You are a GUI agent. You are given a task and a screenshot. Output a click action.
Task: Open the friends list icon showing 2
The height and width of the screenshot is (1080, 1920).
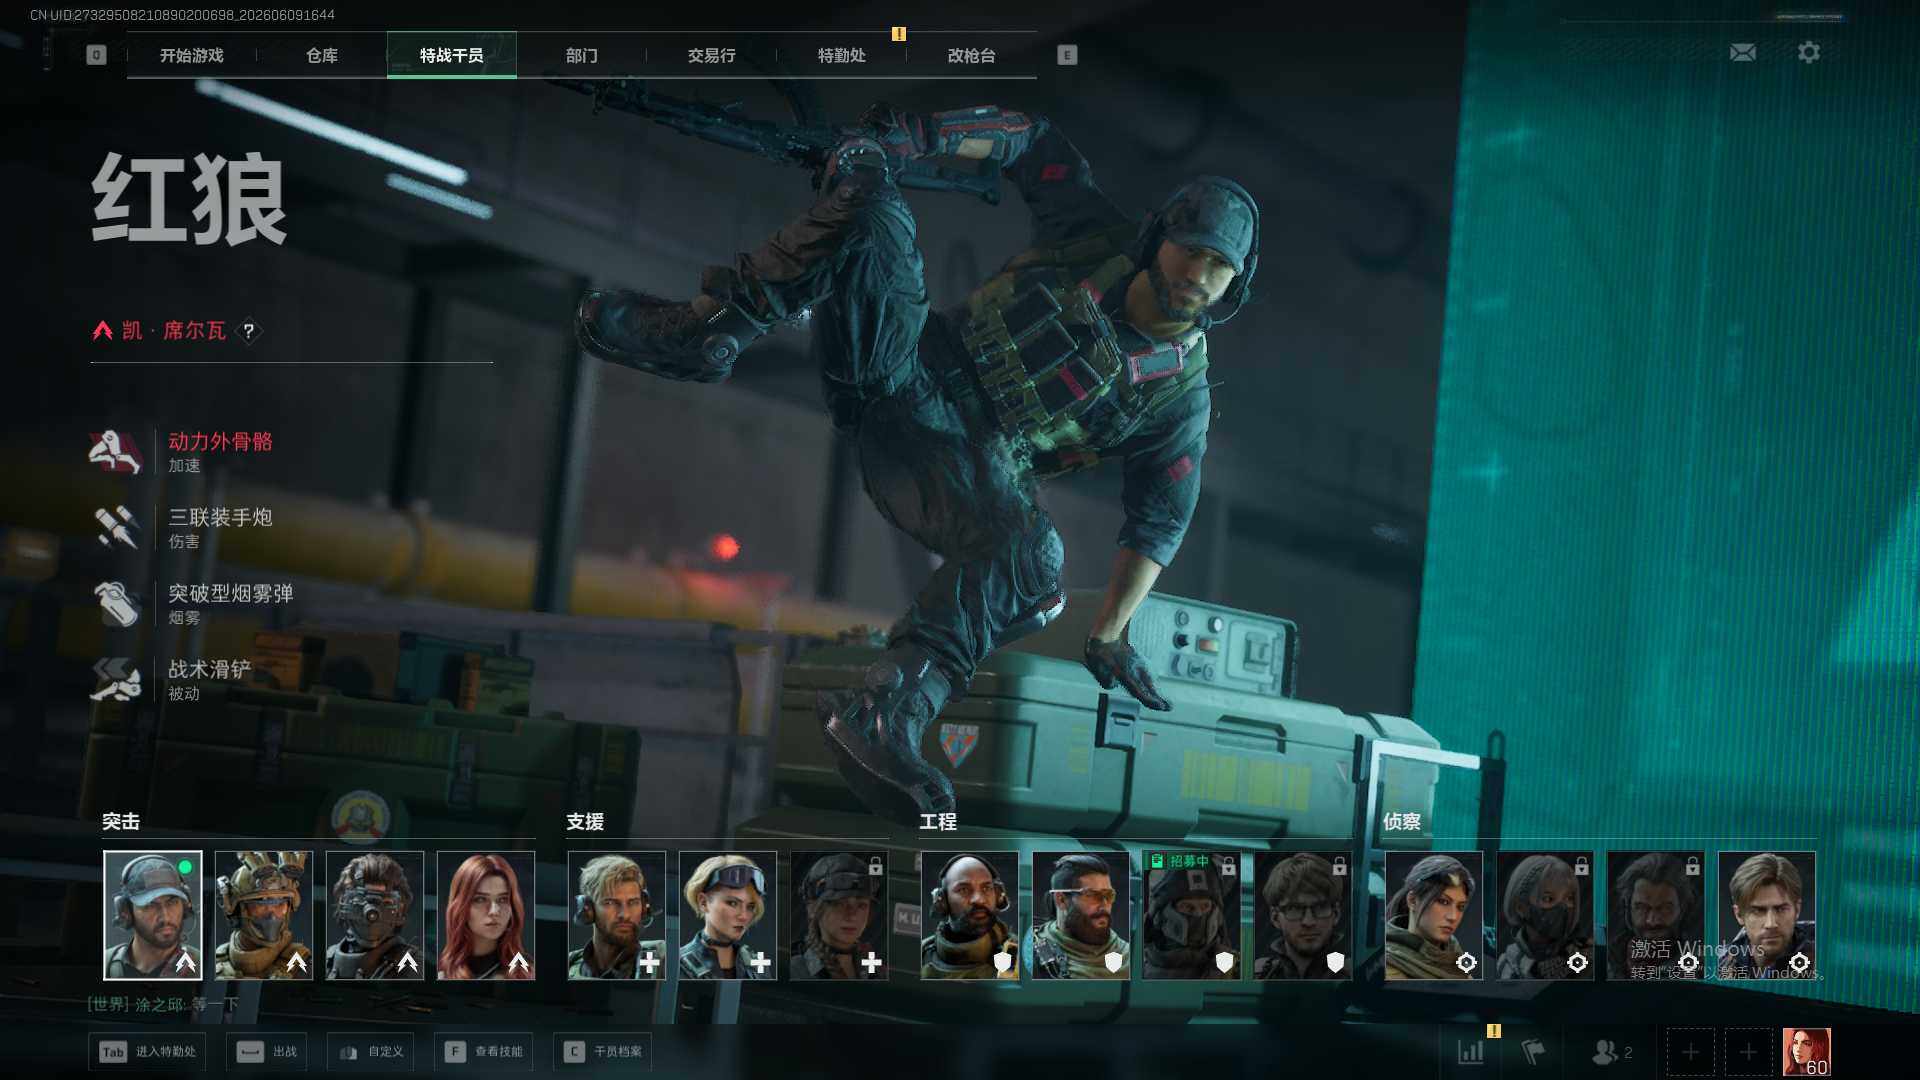tap(1612, 1052)
